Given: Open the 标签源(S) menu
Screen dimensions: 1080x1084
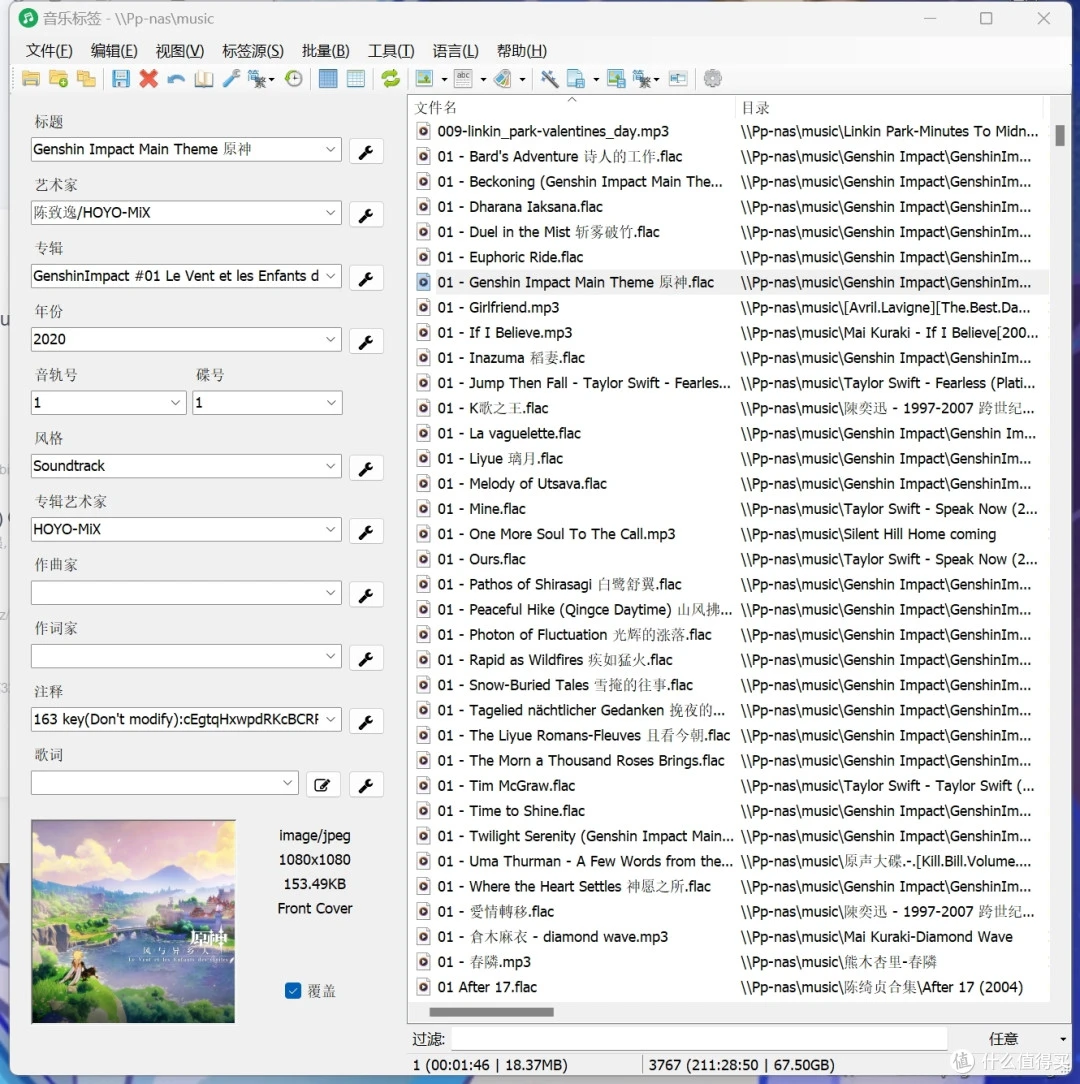Looking at the screenshot, I should tap(252, 51).
